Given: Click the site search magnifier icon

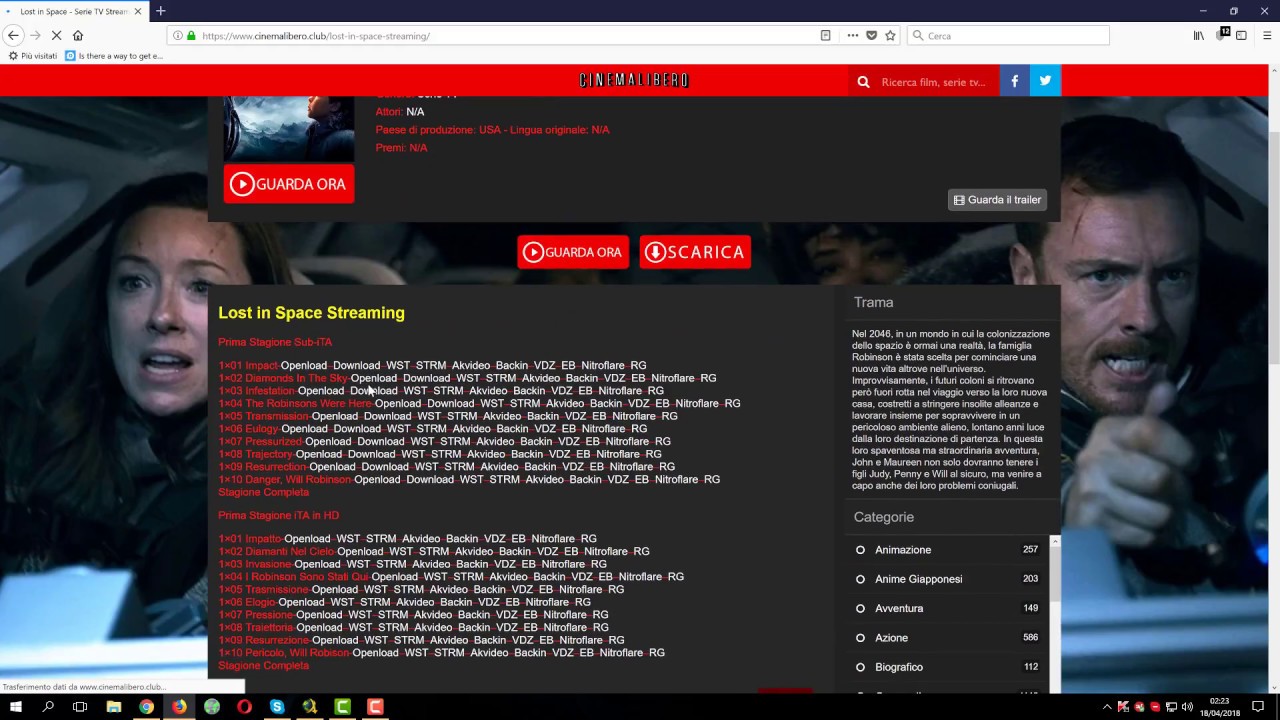Looking at the screenshot, I should point(863,81).
